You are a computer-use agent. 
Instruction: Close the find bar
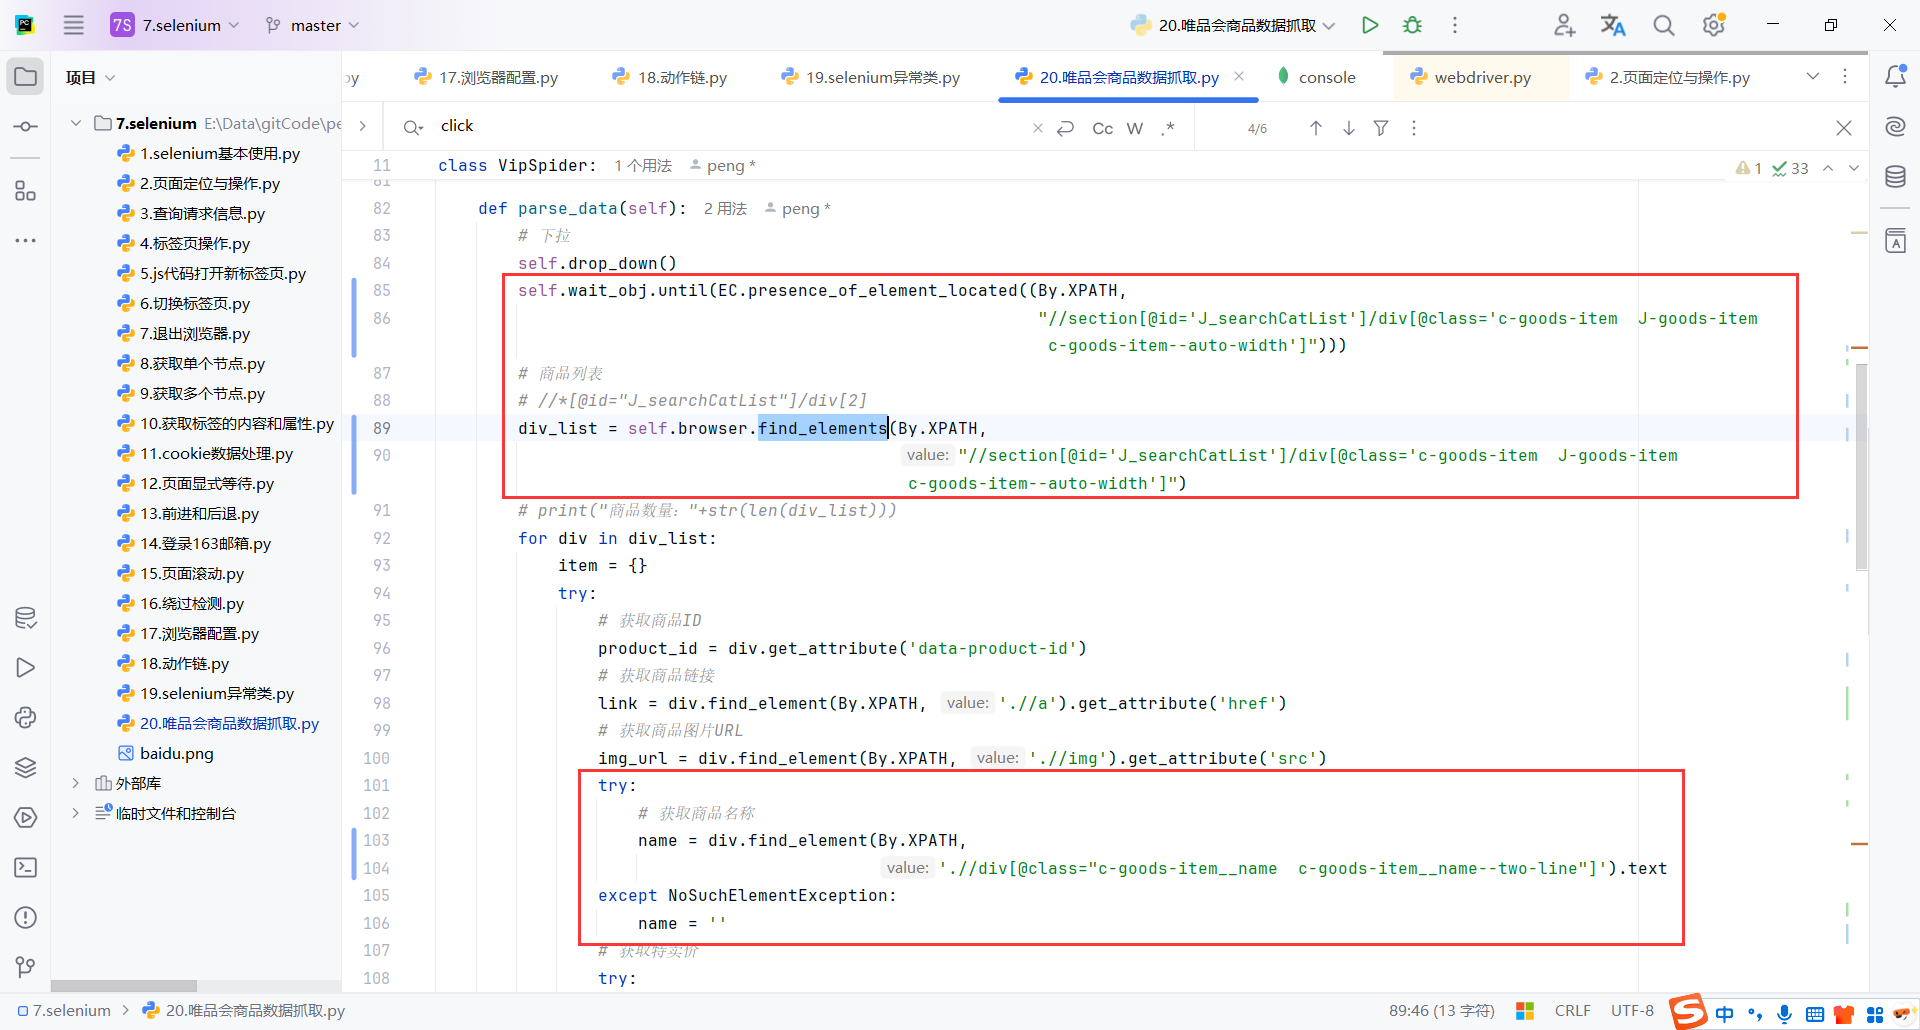point(1844,128)
